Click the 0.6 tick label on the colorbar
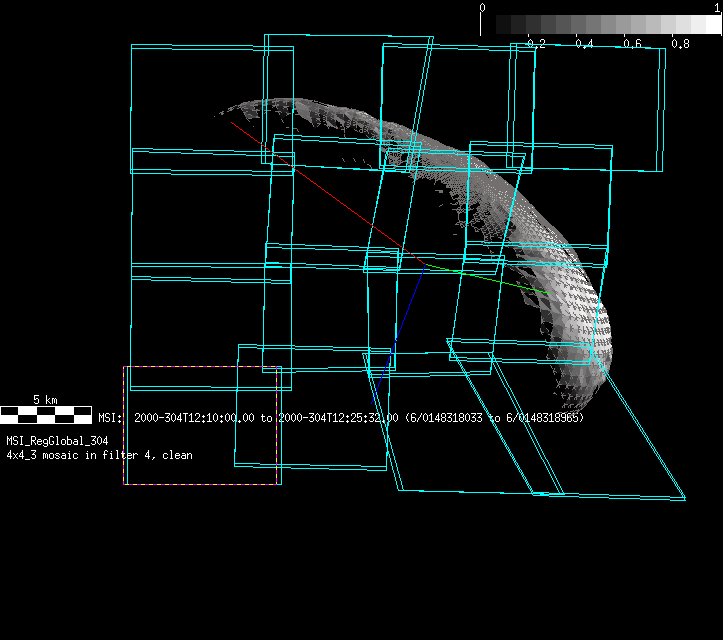This screenshot has width=723, height=640. (x=632, y=44)
